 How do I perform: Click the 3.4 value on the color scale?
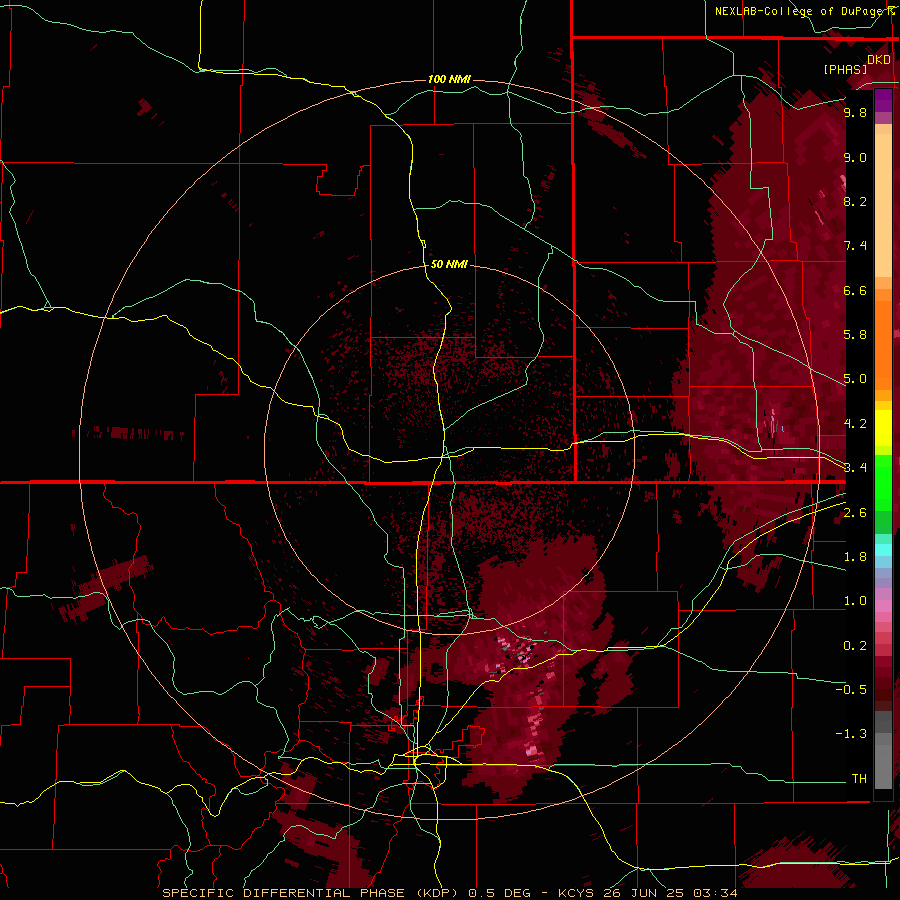855,468
